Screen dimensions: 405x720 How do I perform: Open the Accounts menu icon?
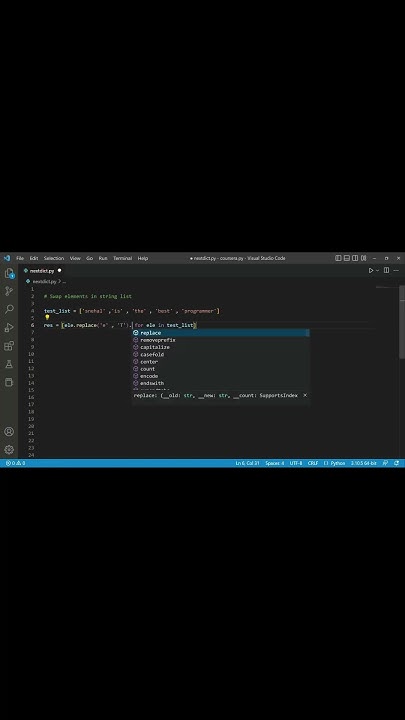click(9, 432)
